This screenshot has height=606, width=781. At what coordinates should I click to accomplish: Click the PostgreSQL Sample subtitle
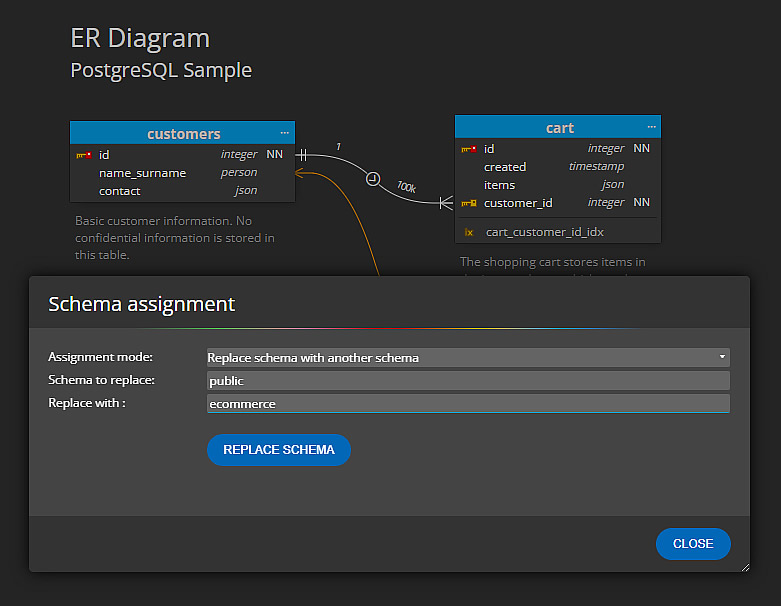161,70
